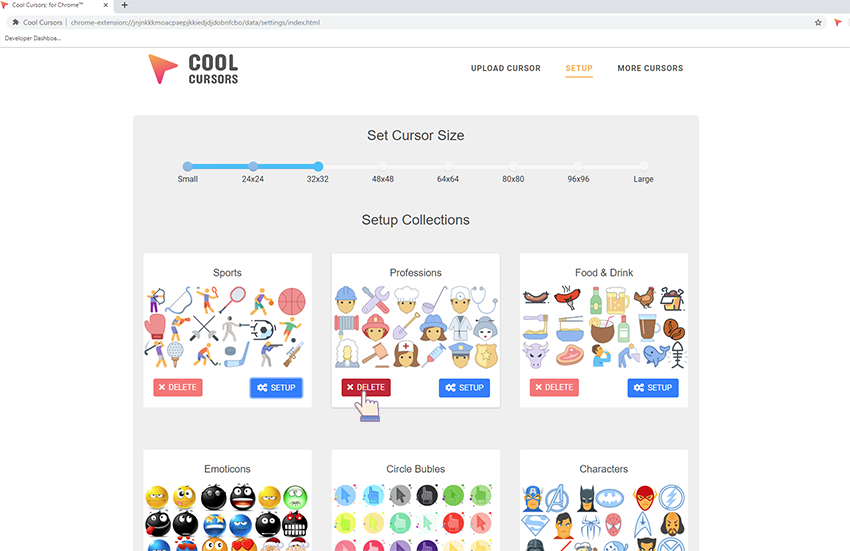Set cursor size slider to 48x48
The image size is (850, 551).
[383, 166]
